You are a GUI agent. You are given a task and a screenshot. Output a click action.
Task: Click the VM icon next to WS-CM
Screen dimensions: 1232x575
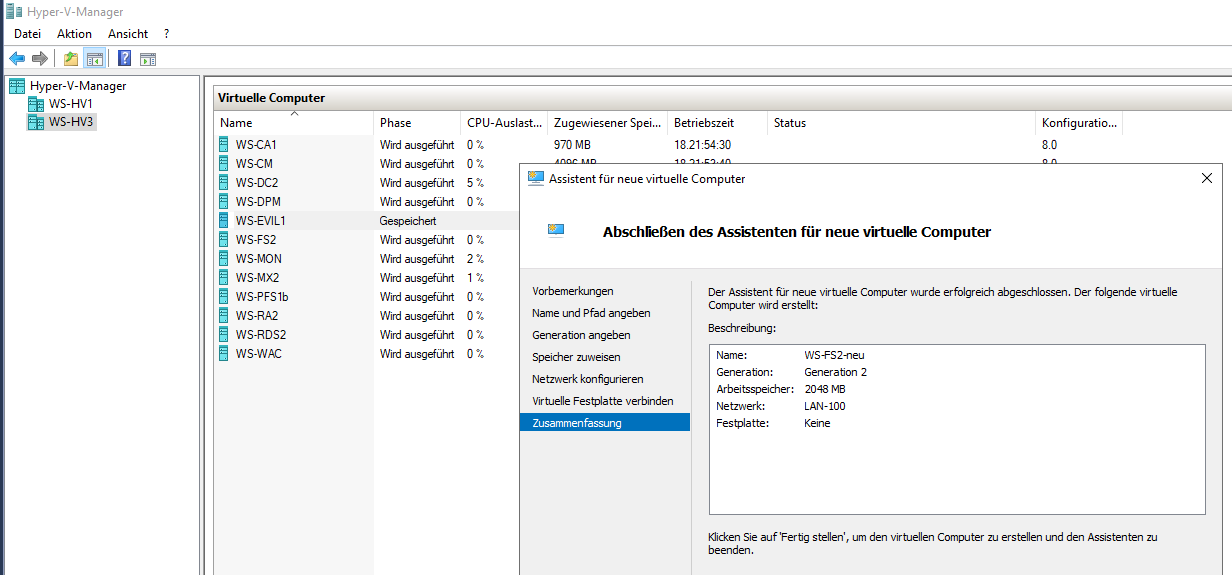[x=224, y=163]
